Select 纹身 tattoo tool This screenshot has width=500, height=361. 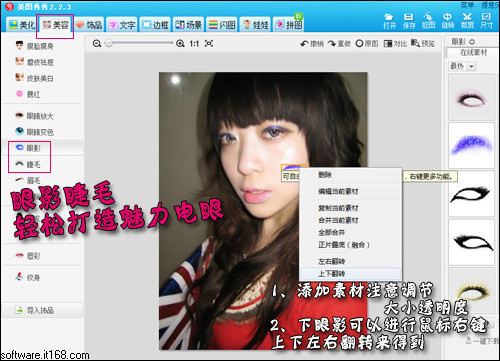[x=28, y=277]
